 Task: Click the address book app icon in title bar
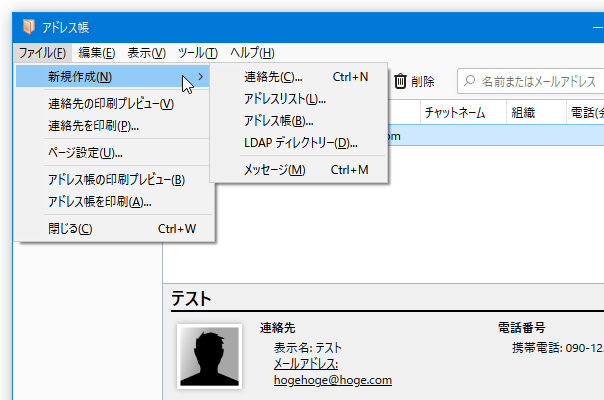(29, 27)
